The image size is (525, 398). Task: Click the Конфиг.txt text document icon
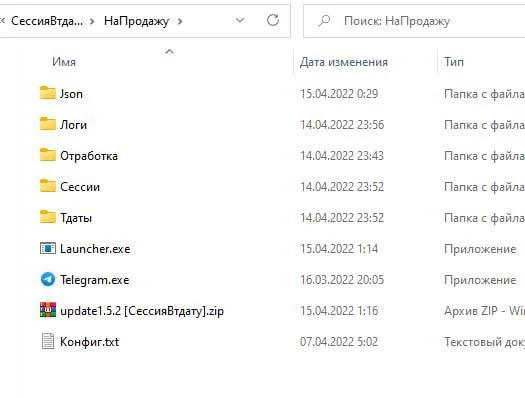[x=48, y=341]
